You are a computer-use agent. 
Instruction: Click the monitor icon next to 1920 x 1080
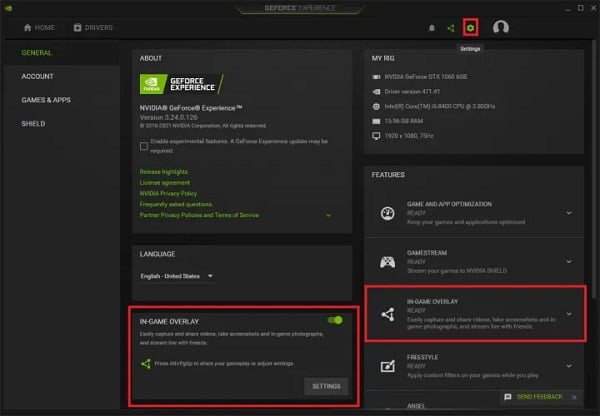tap(377, 136)
